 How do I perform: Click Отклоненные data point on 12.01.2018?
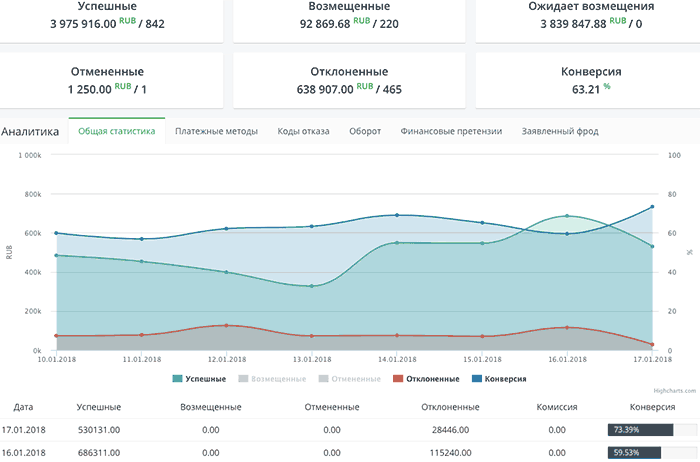point(226,326)
